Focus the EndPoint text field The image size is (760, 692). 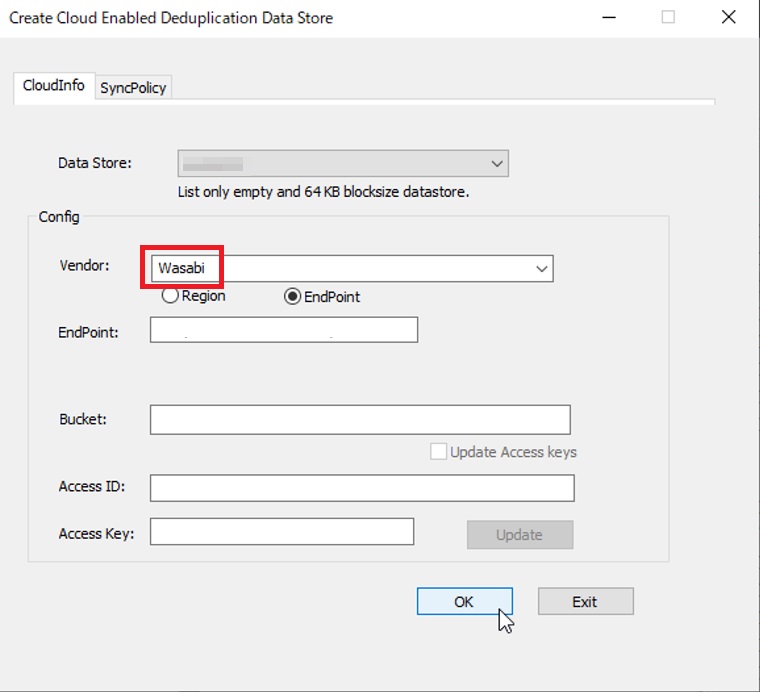(x=283, y=330)
